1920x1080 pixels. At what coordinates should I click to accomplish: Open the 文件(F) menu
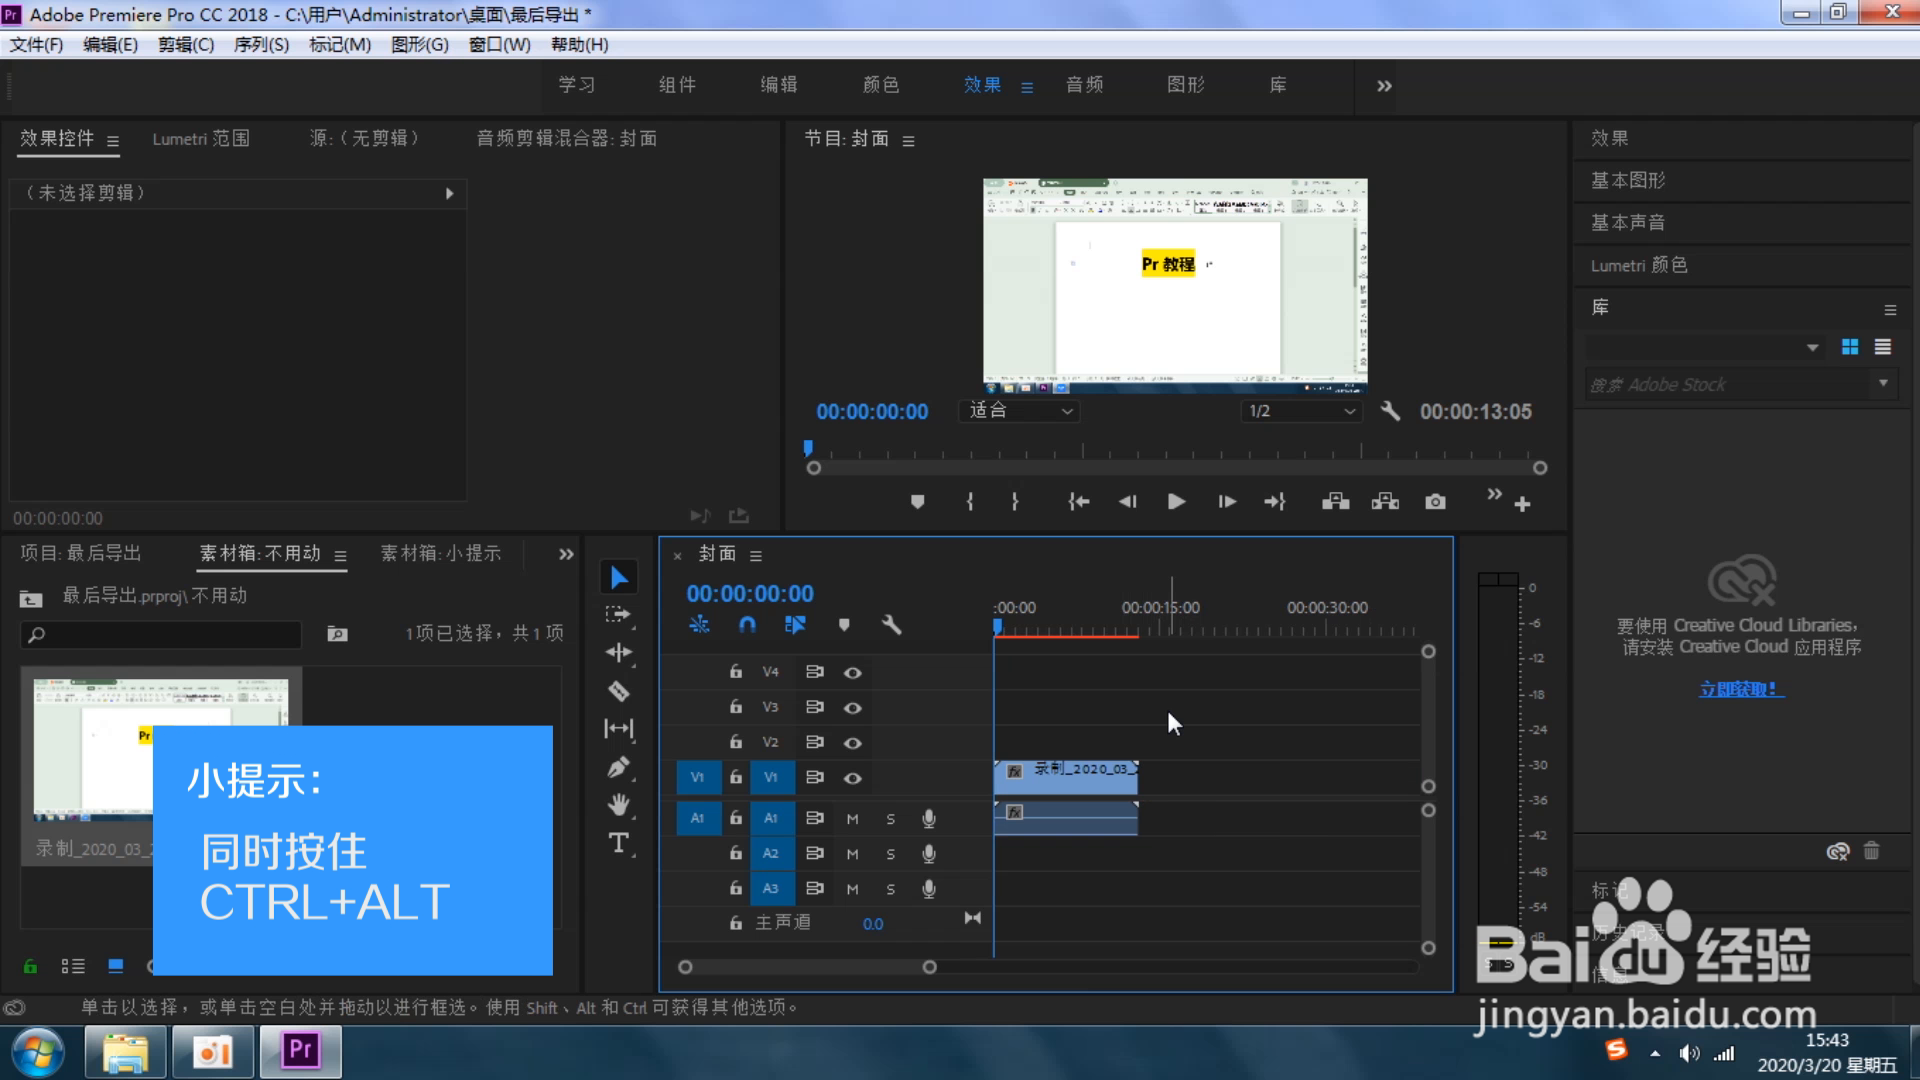36,45
